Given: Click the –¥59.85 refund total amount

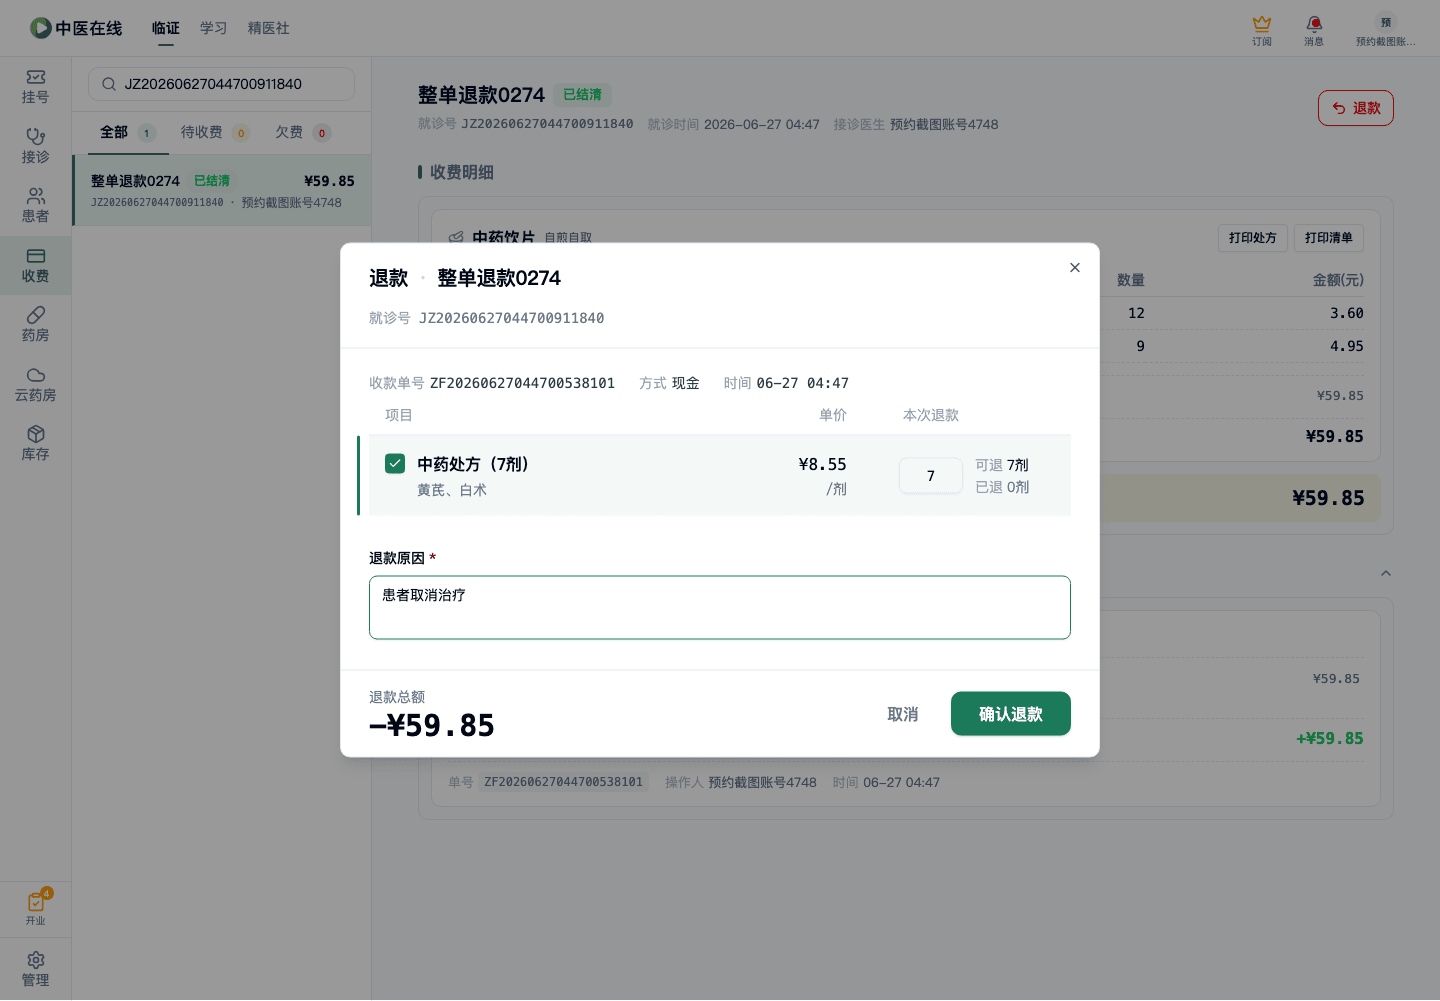Looking at the screenshot, I should click(x=432, y=725).
